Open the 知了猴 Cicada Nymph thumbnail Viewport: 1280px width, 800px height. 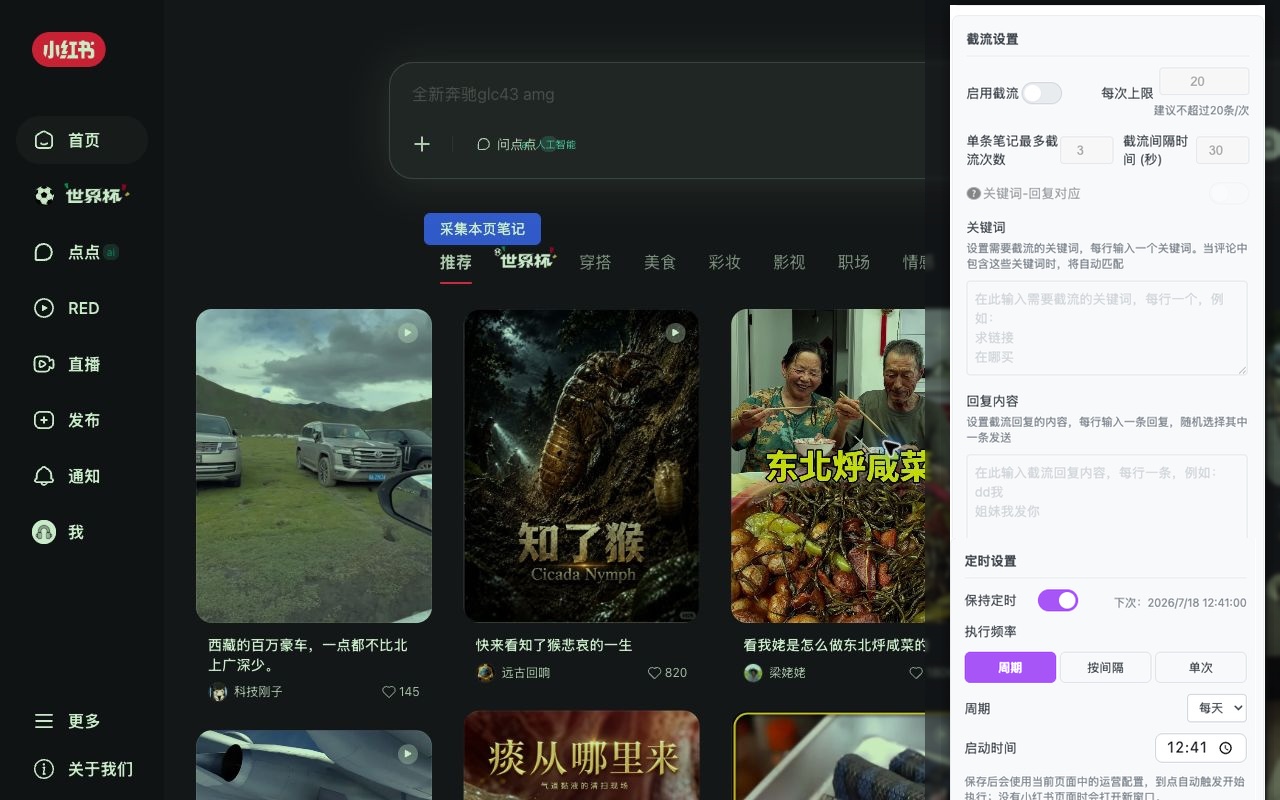[582, 466]
